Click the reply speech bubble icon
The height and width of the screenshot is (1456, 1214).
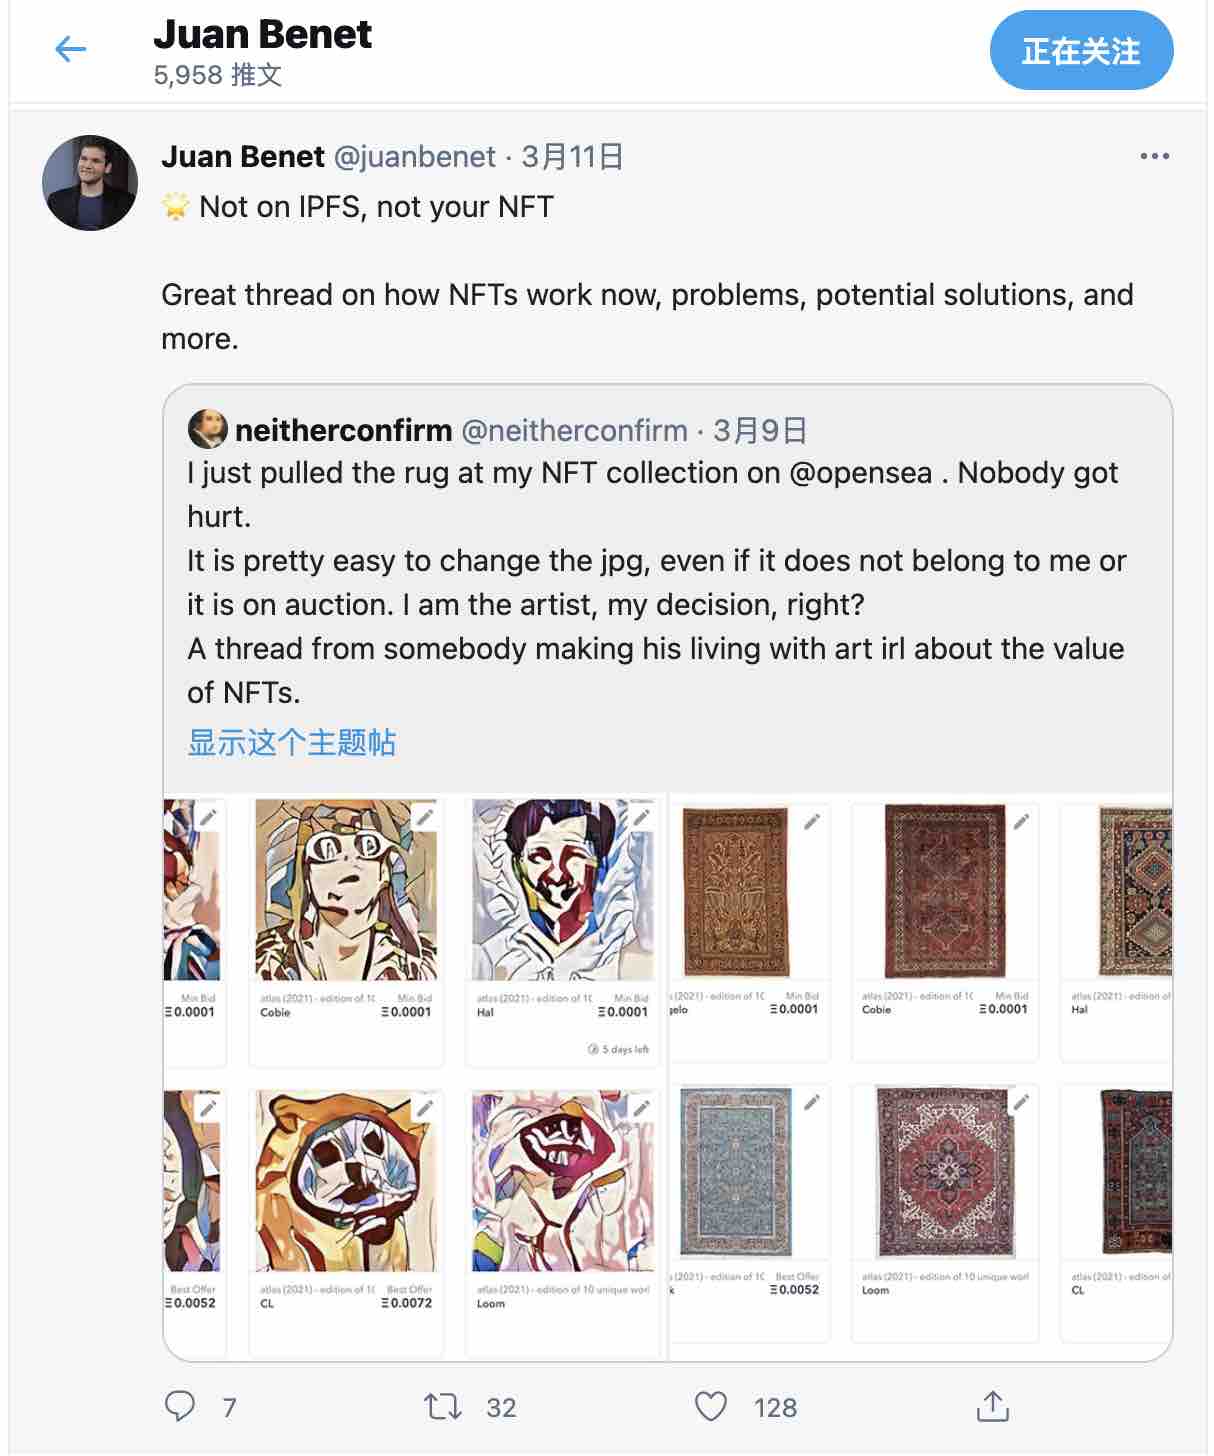[x=180, y=1406]
